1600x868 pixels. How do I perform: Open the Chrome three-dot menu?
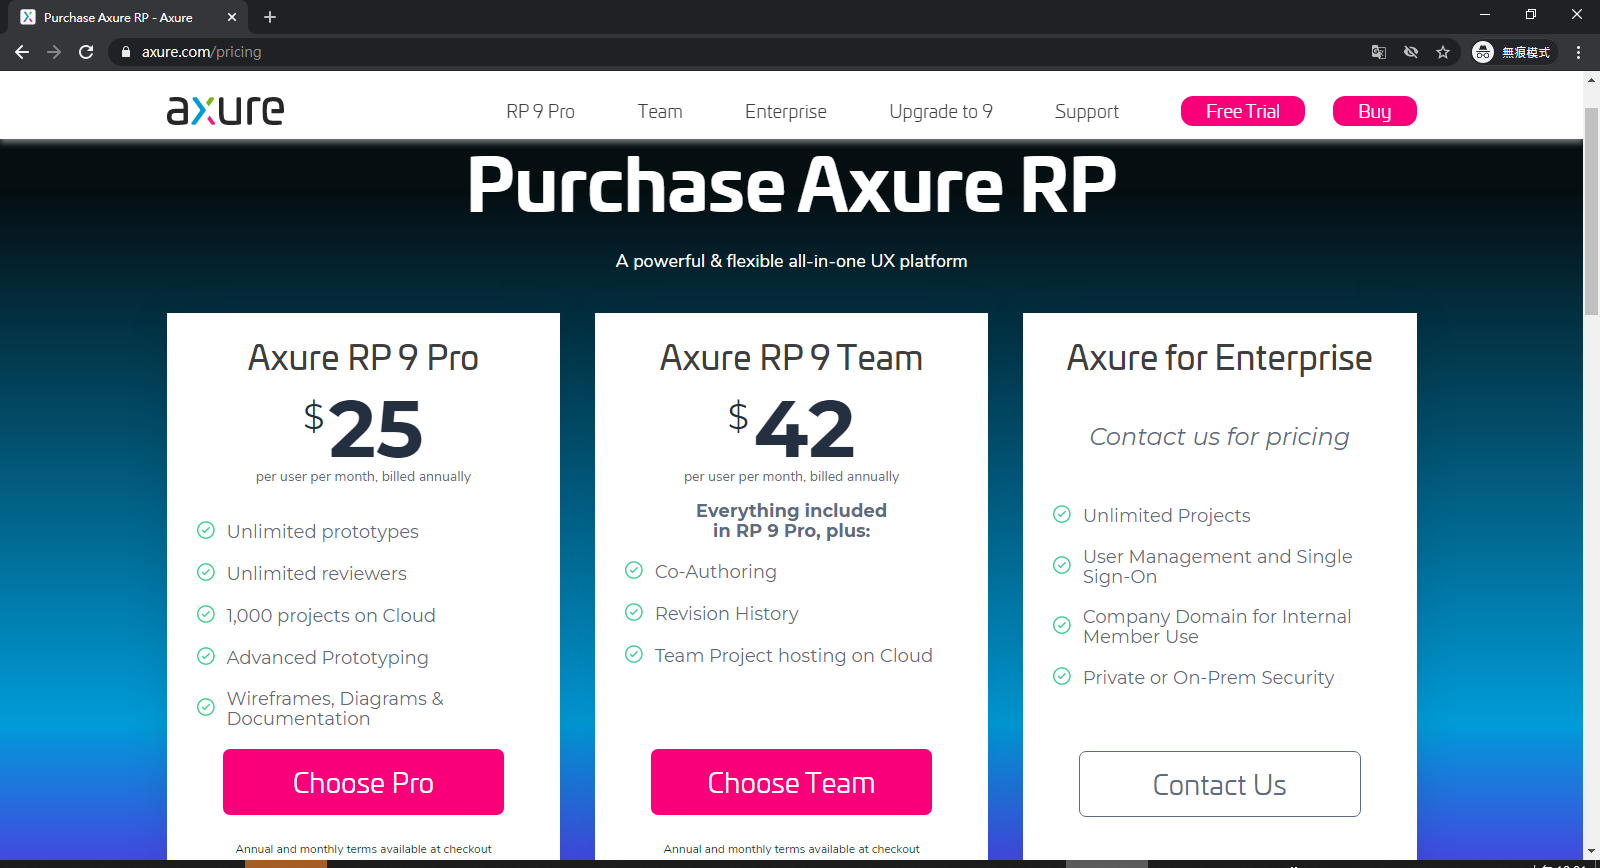1579,52
